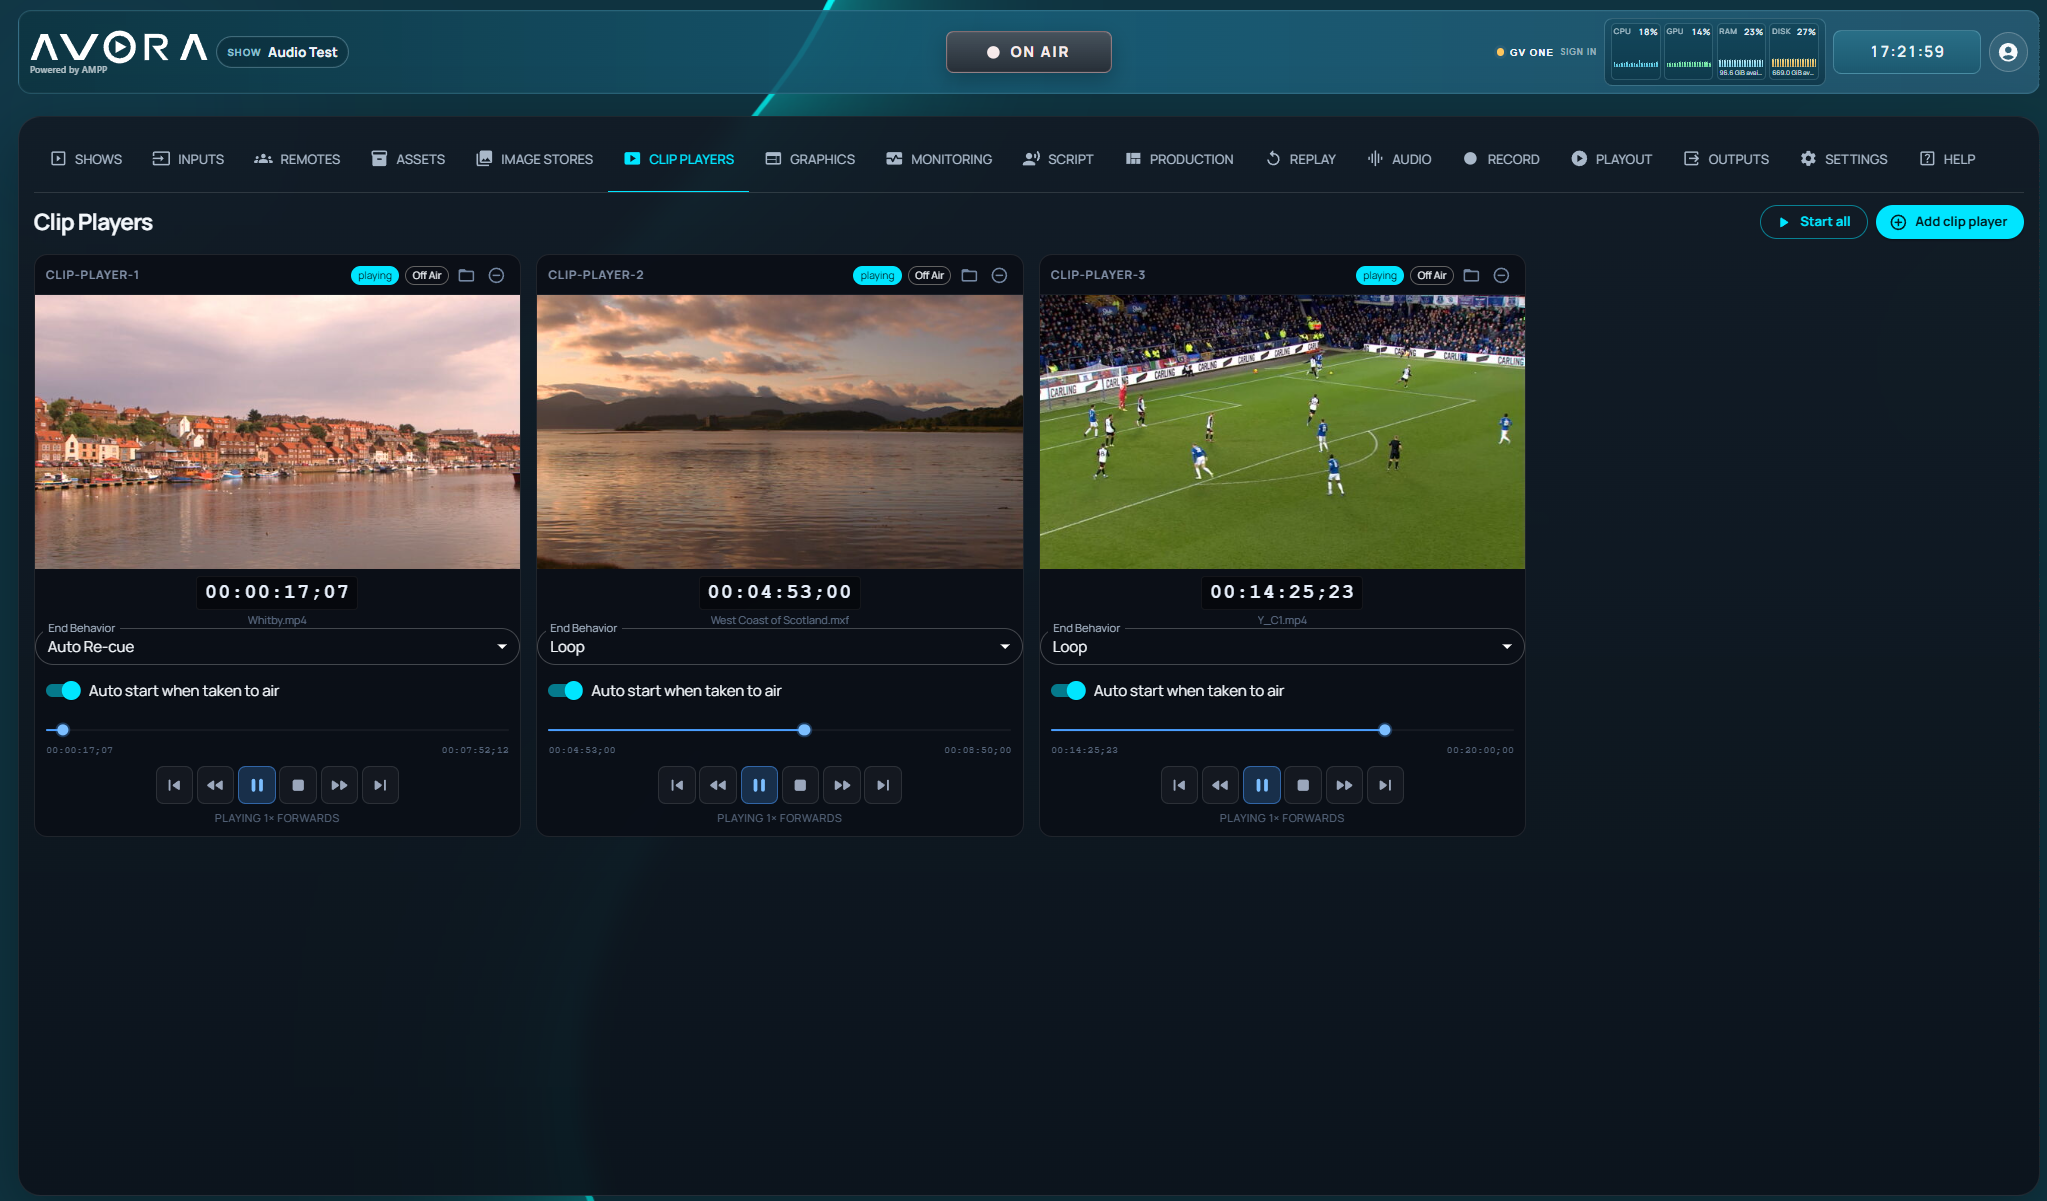Click the Add clip player button
The image size is (2047, 1201).
[1949, 222]
